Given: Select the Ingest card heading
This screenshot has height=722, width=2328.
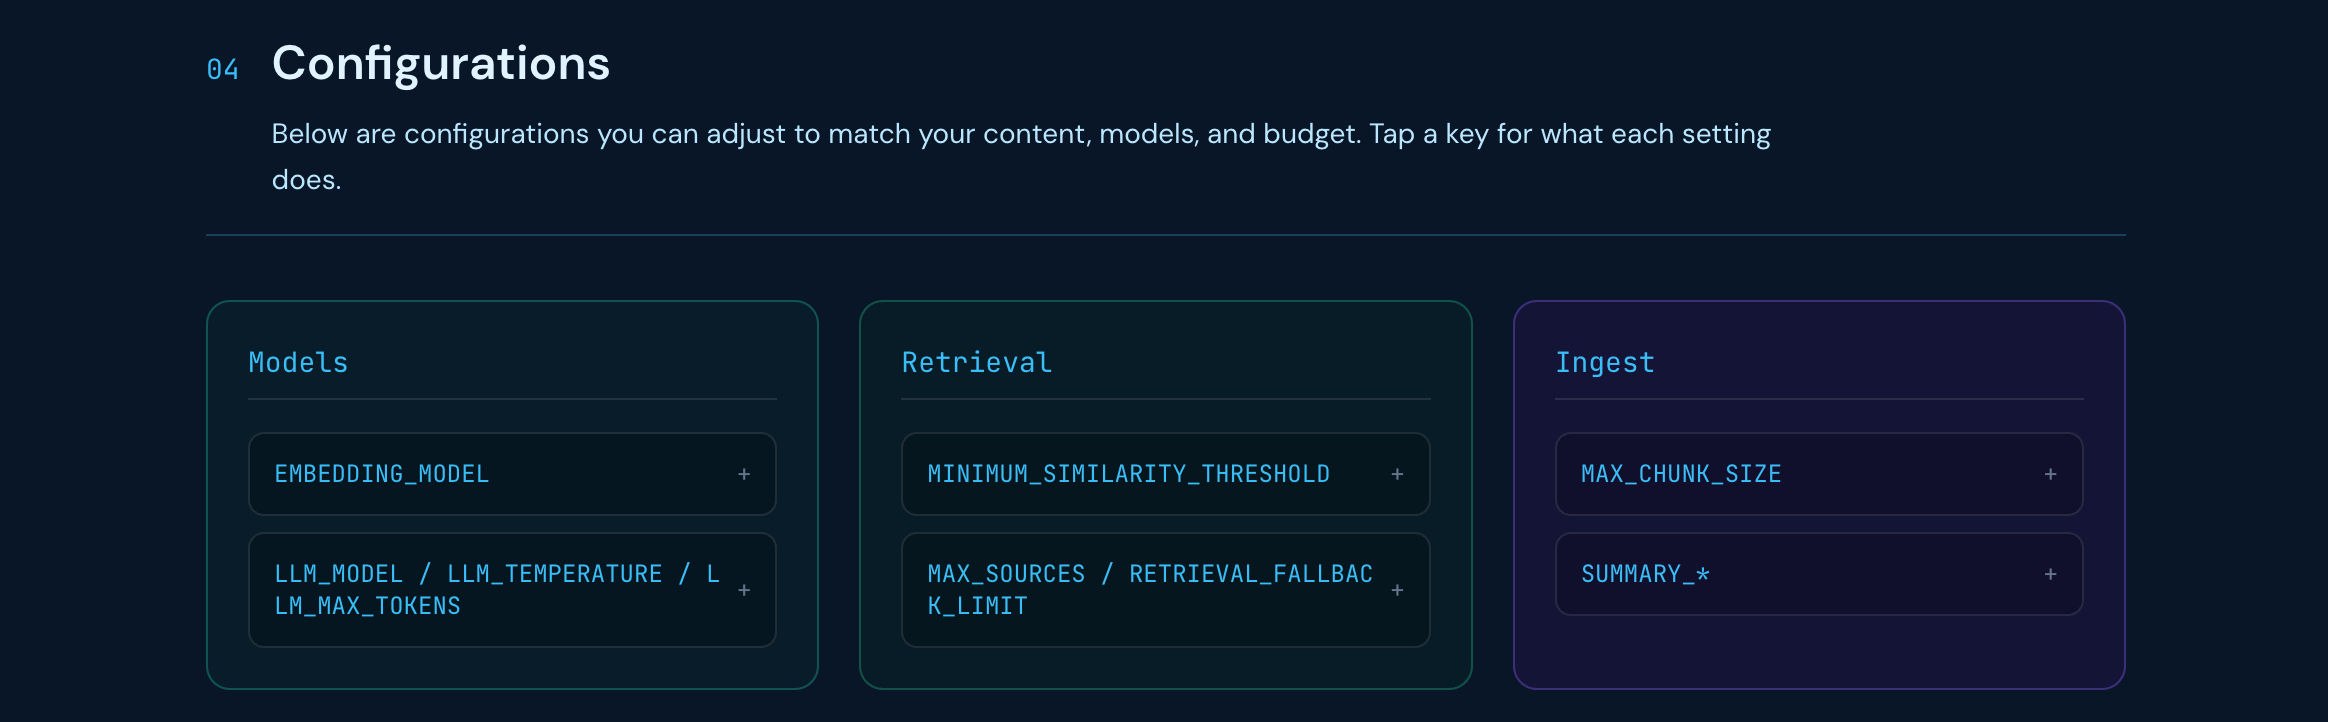Looking at the screenshot, I should 1605,362.
